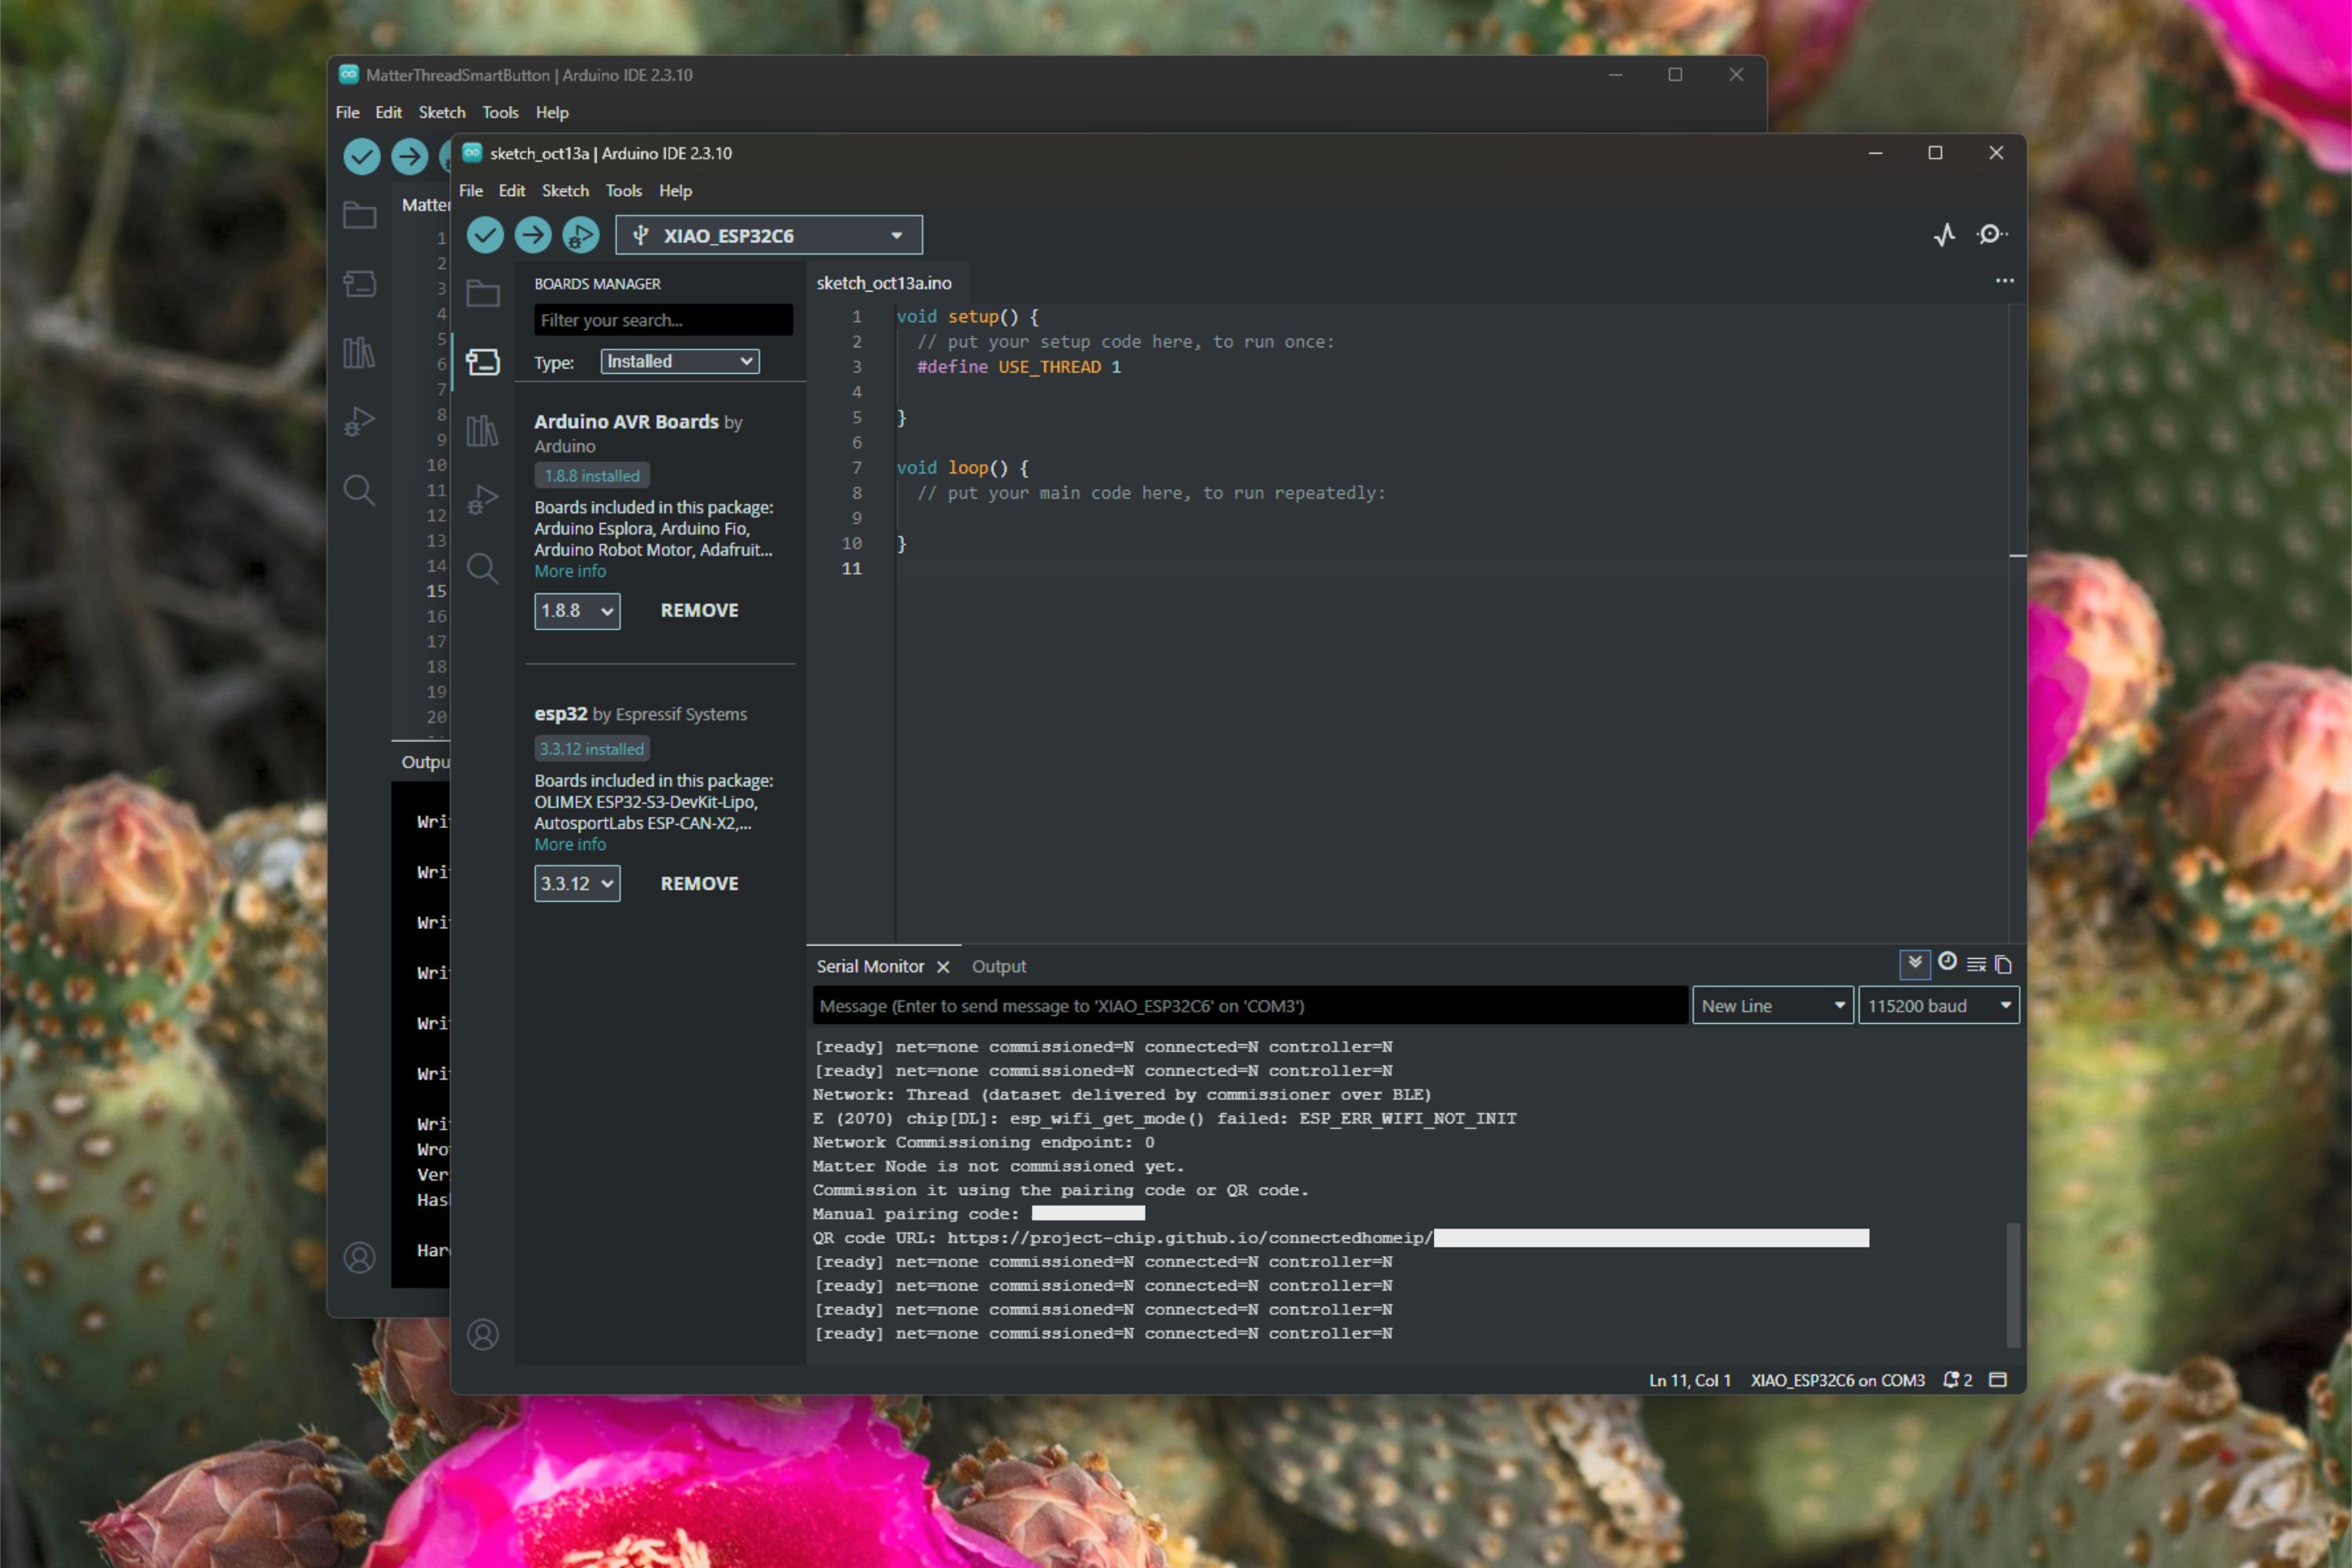Toggle bottom panel icon in status bar
Screen dimensions: 2352x1568
1998,1380
